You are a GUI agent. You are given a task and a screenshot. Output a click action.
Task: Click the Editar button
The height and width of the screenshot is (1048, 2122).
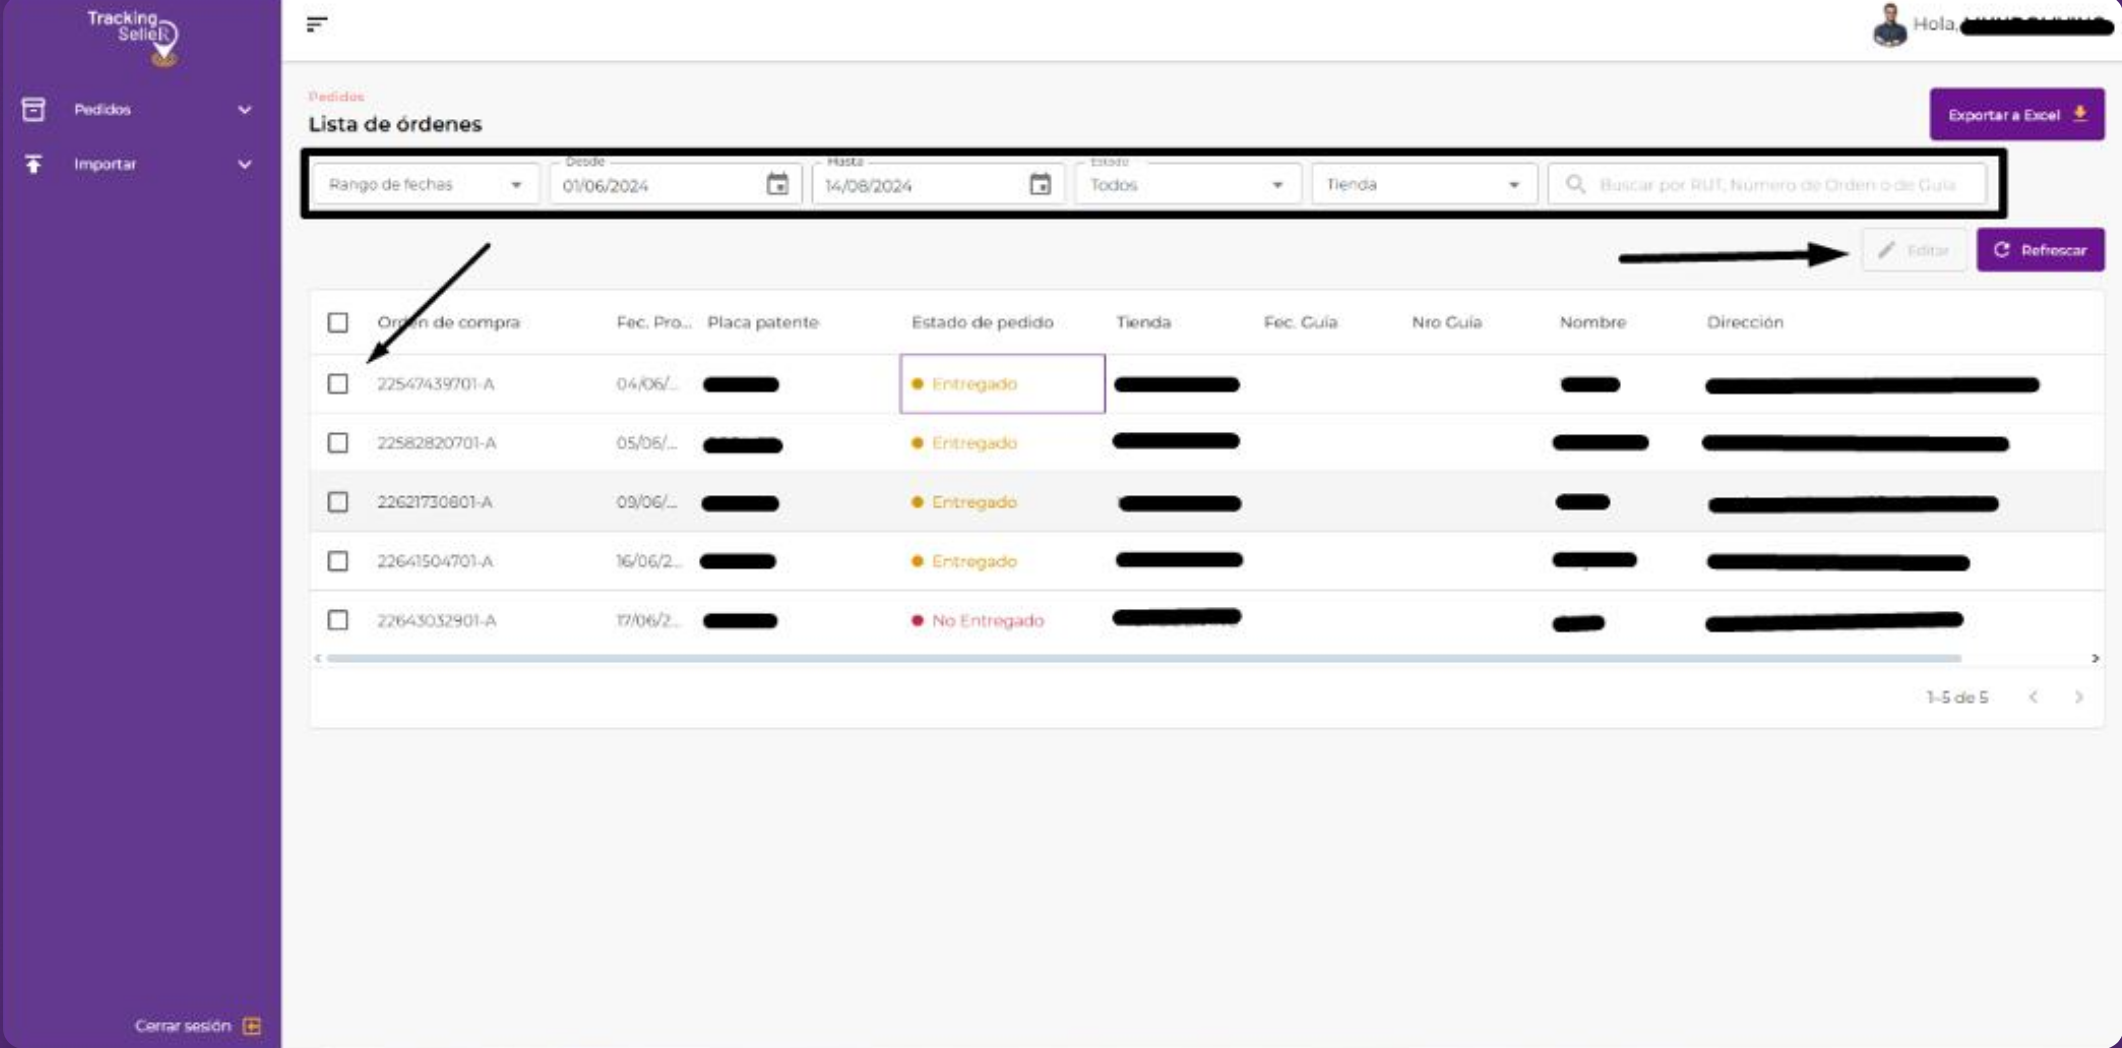1914,250
